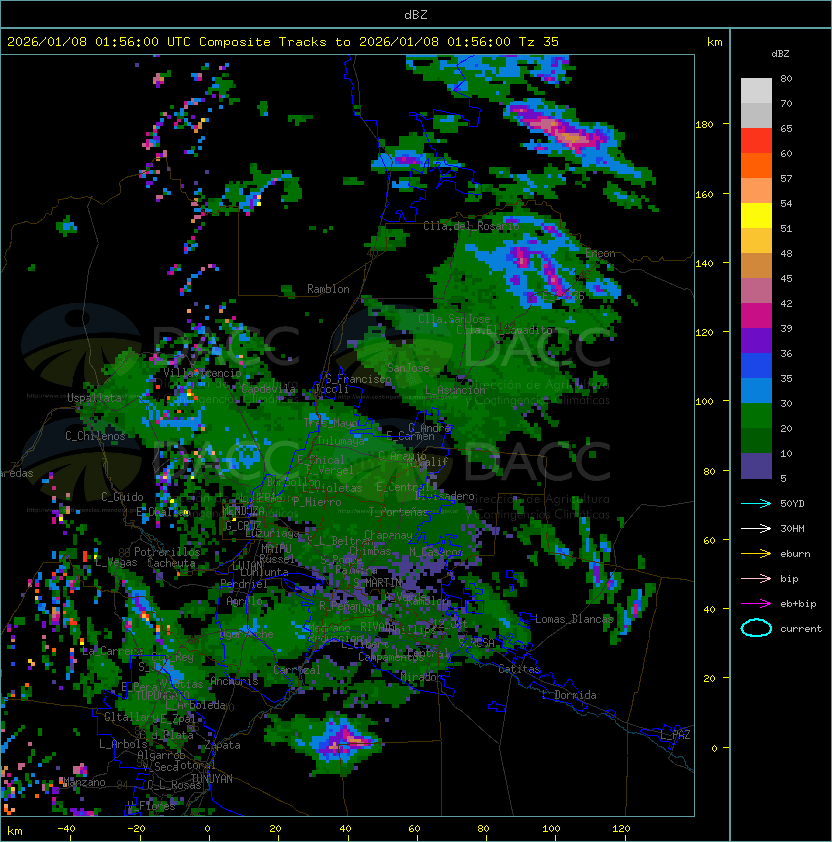Click the 'Perdriel' map label
832x842 pixels.
point(244,583)
